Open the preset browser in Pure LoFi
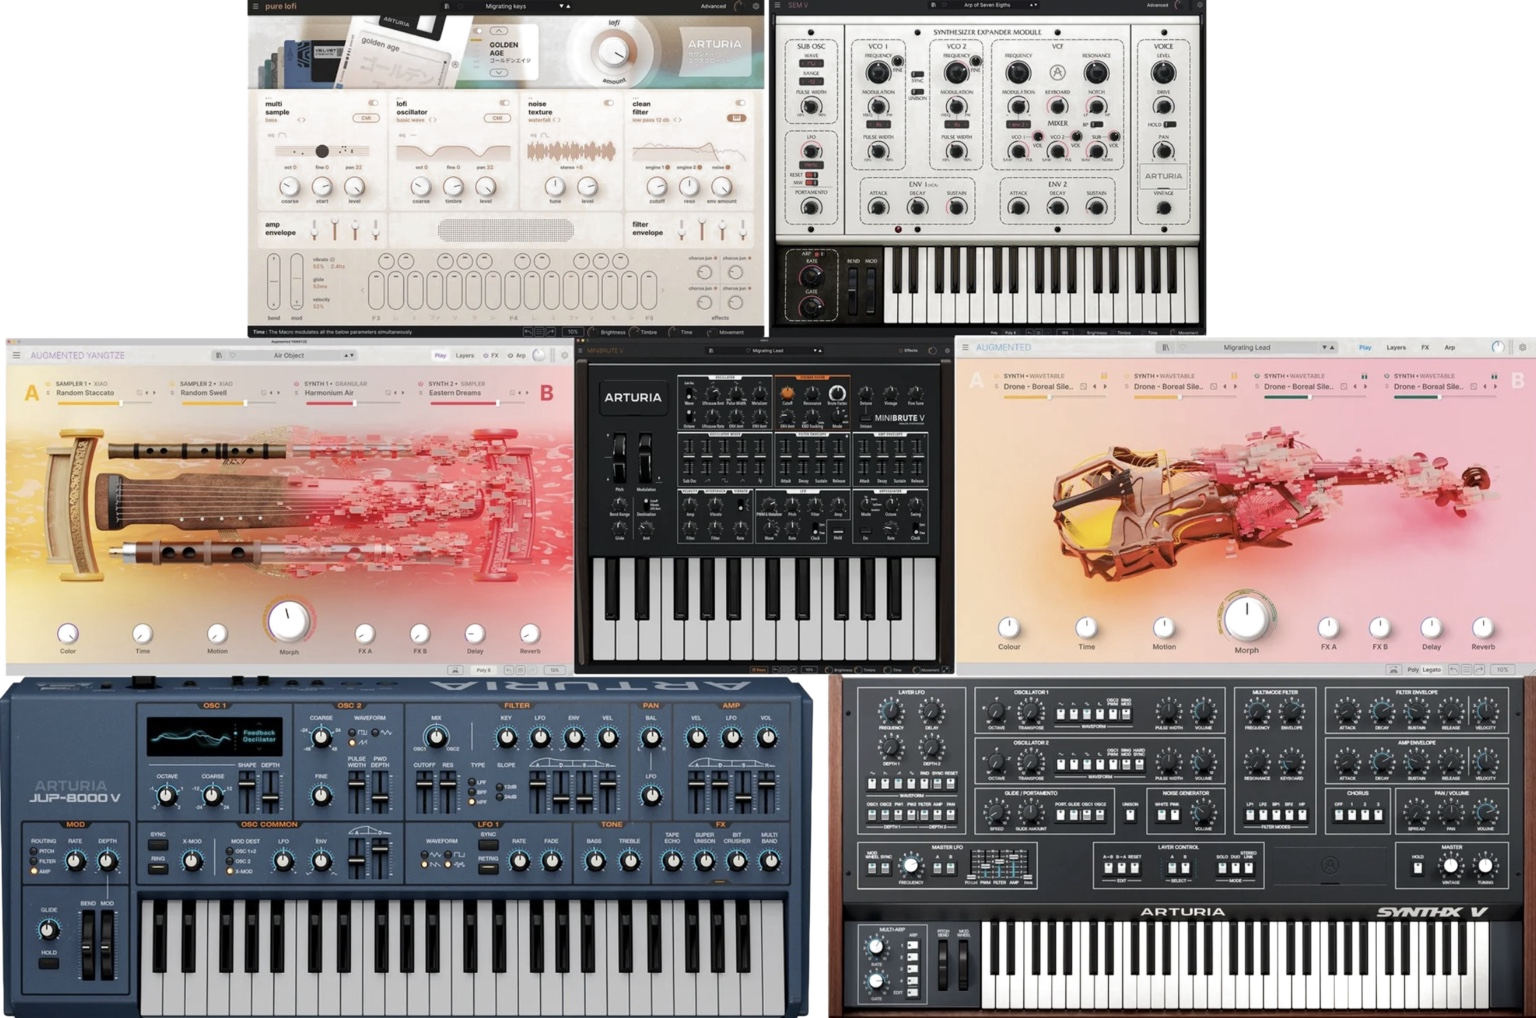The height and width of the screenshot is (1018, 1536). [446, 6]
